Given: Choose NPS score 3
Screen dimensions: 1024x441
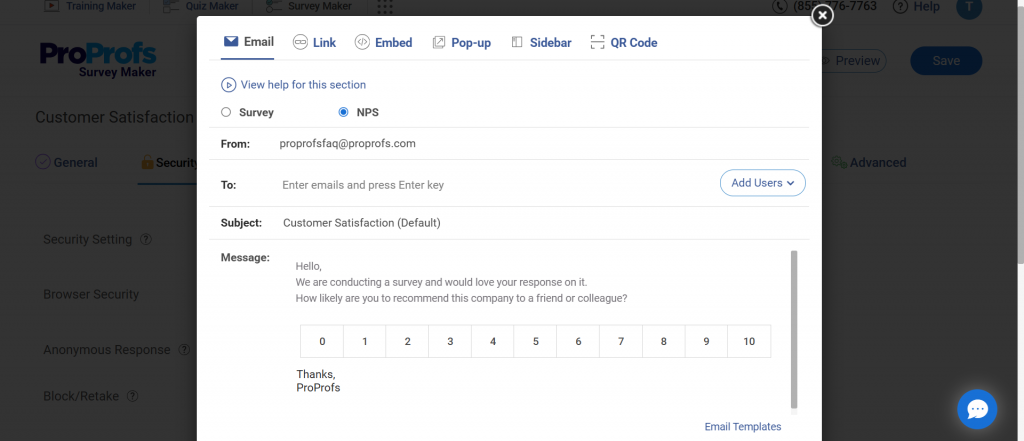Looking at the screenshot, I should click(450, 341).
